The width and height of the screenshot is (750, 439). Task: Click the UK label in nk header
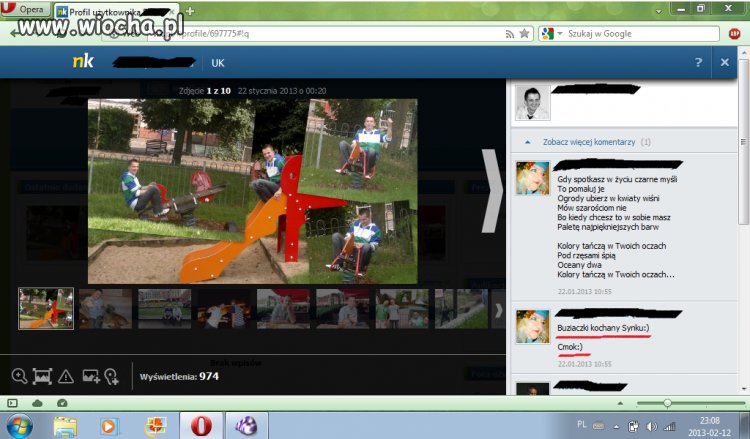pyautogui.click(x=218, y=63)
